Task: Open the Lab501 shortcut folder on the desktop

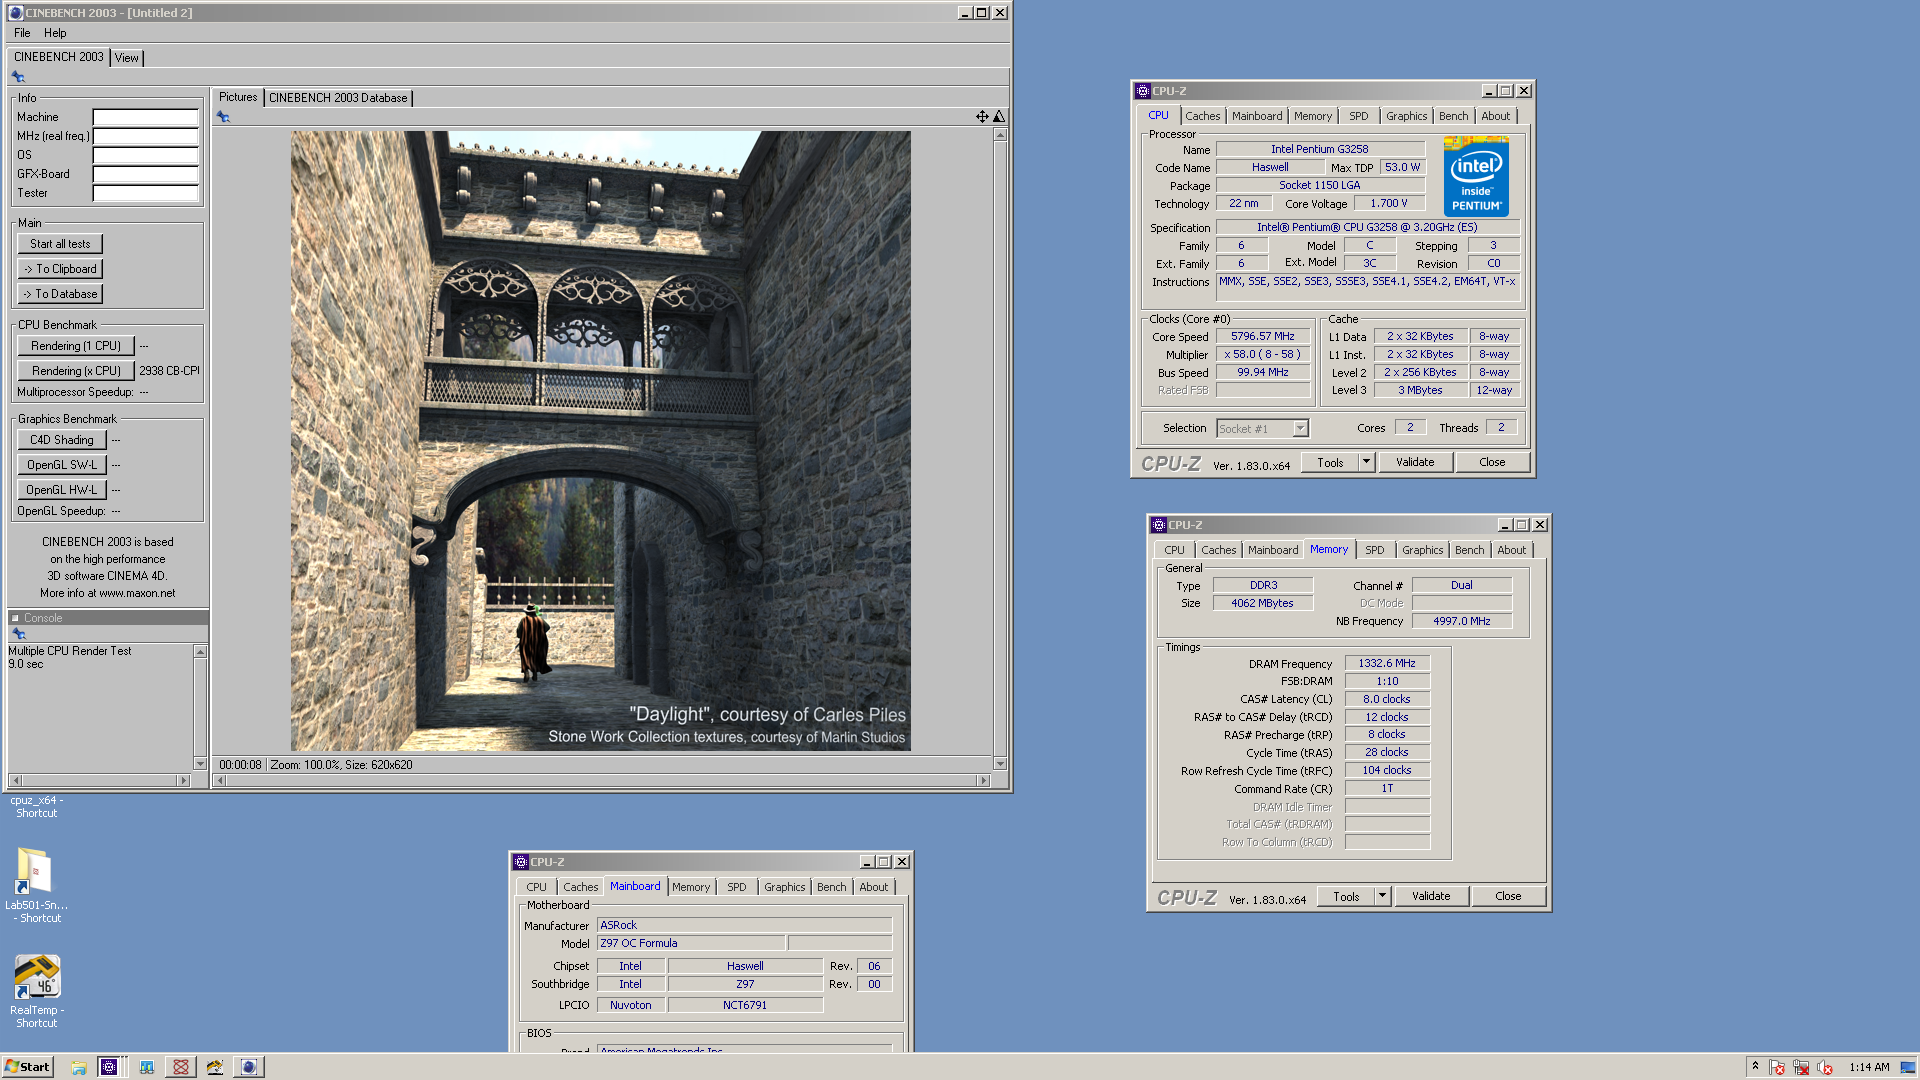Action: coord(36,884)
